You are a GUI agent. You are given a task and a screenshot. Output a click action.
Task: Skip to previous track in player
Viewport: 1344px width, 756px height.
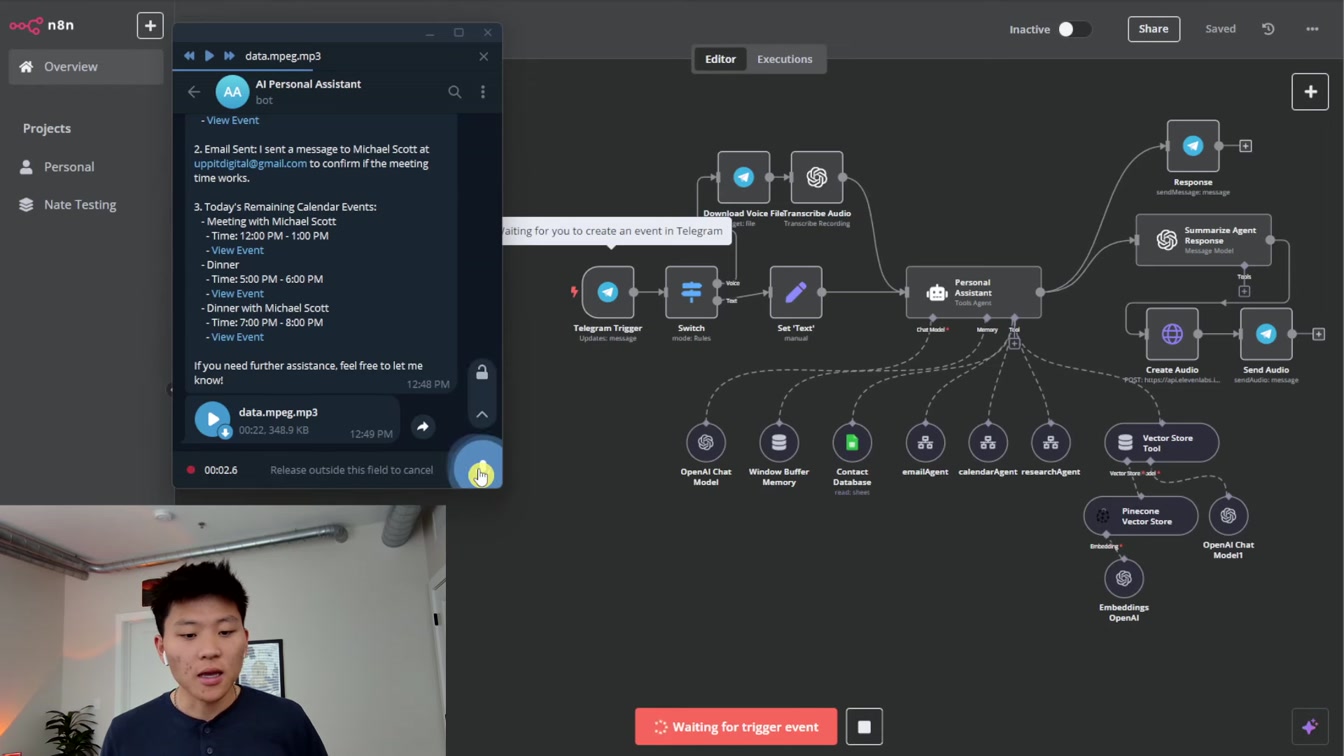pyautogui.click(x=189, y=56)
